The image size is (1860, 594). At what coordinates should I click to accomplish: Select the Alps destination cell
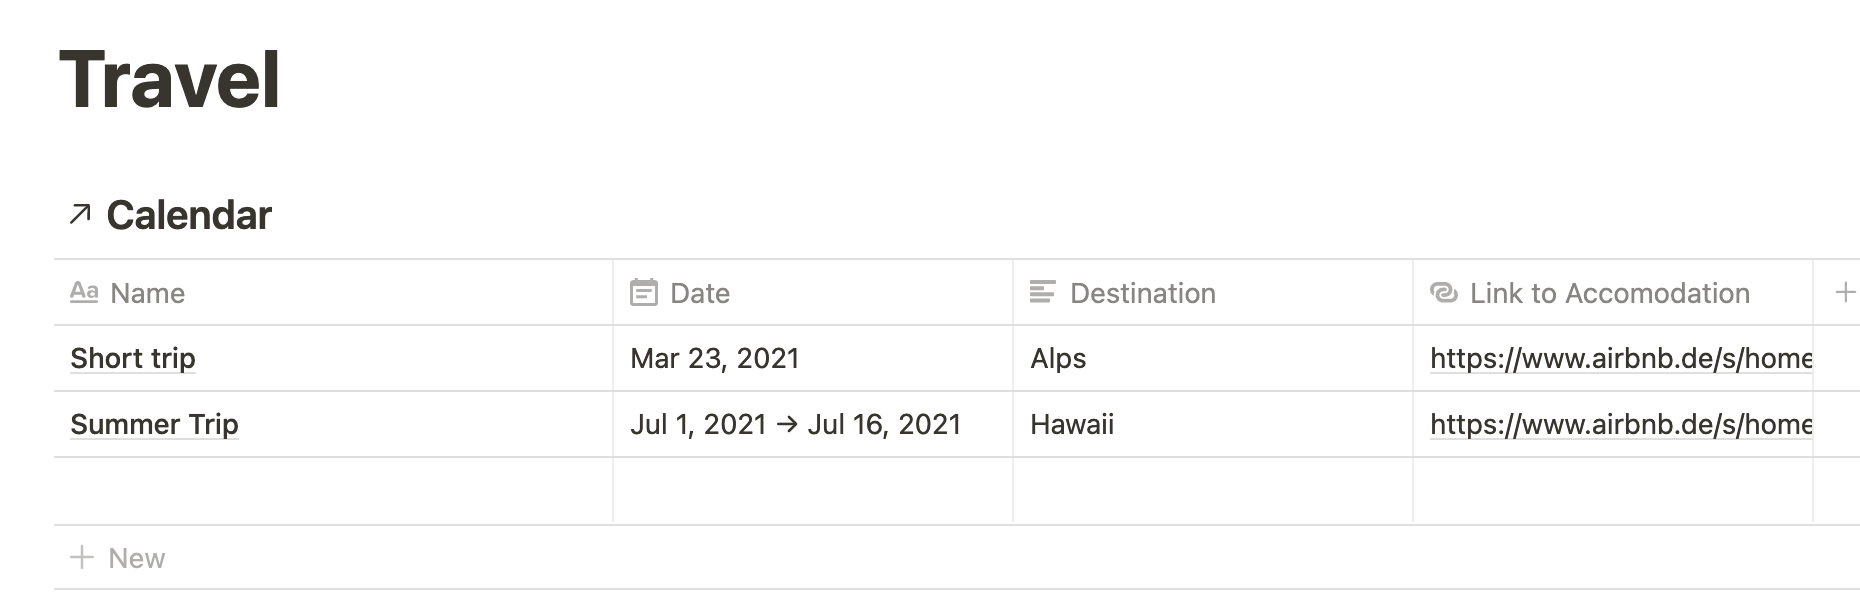pos(1213,358)
